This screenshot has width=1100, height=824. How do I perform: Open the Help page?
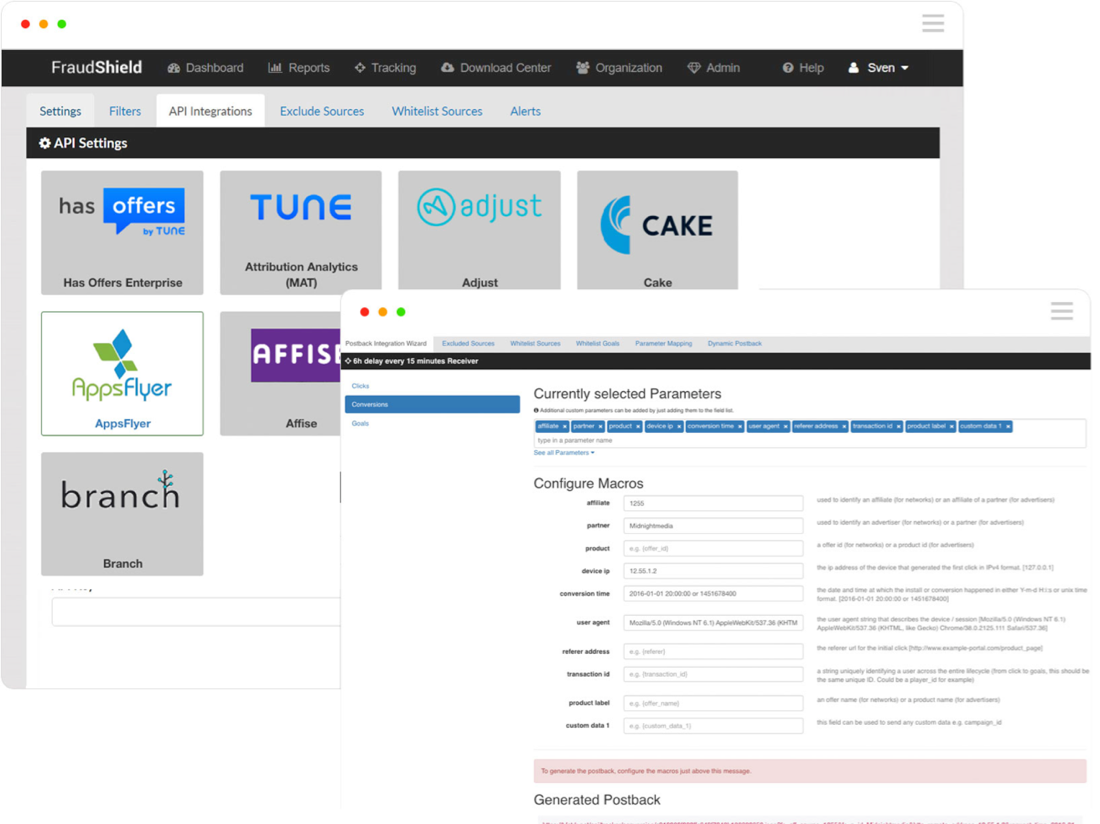tap(803, 68)
